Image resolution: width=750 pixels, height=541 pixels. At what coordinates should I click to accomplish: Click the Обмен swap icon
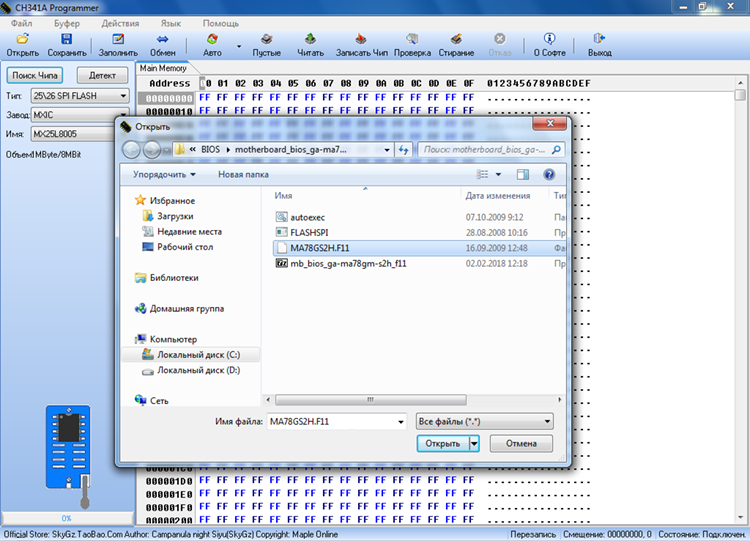tap(162, 39)
